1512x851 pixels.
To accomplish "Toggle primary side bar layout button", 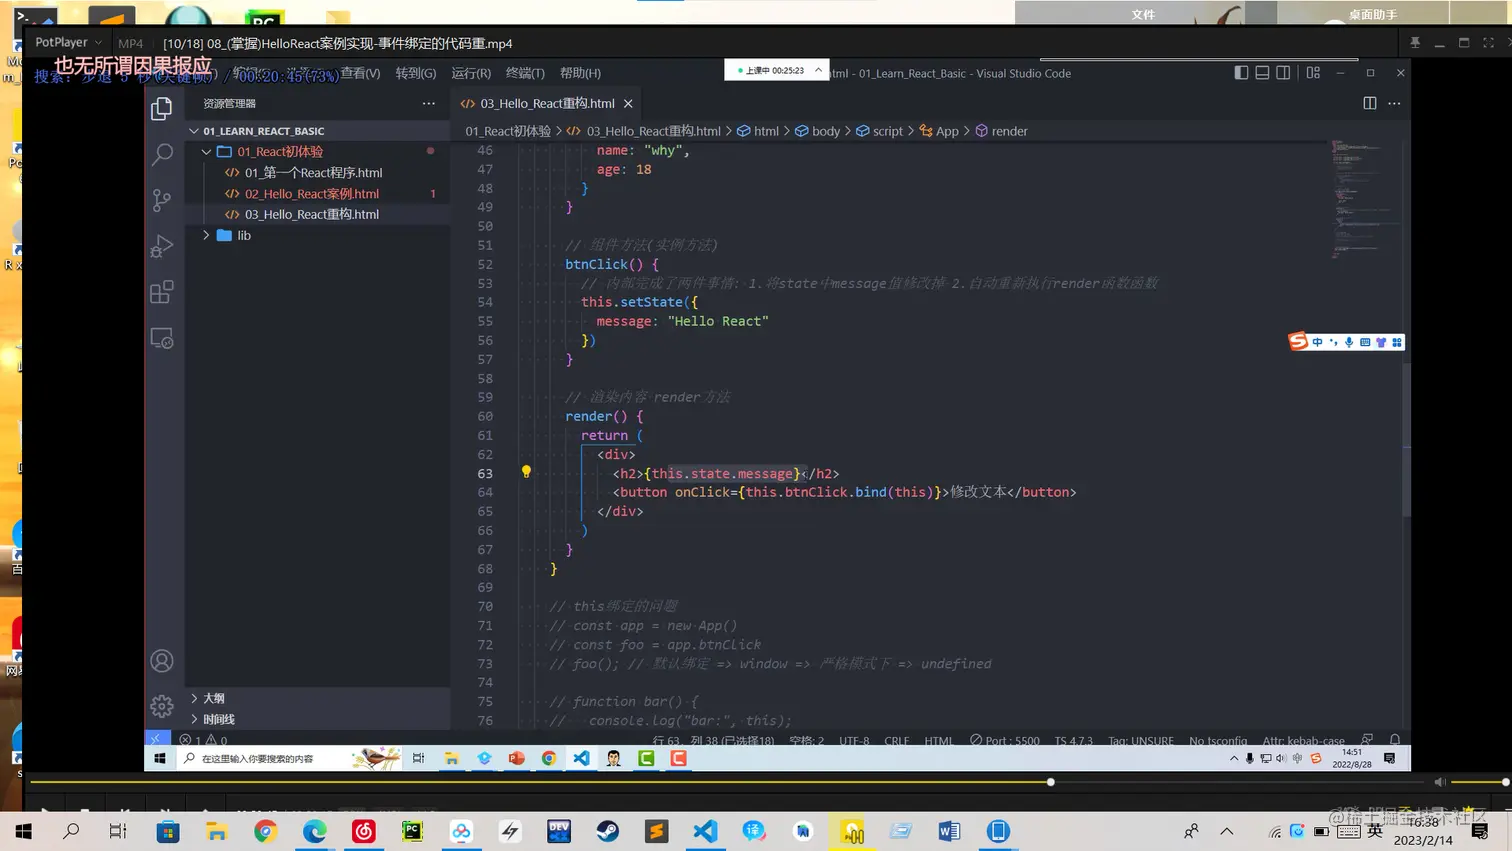I will pyautogui.click(x=1241, y=73).
